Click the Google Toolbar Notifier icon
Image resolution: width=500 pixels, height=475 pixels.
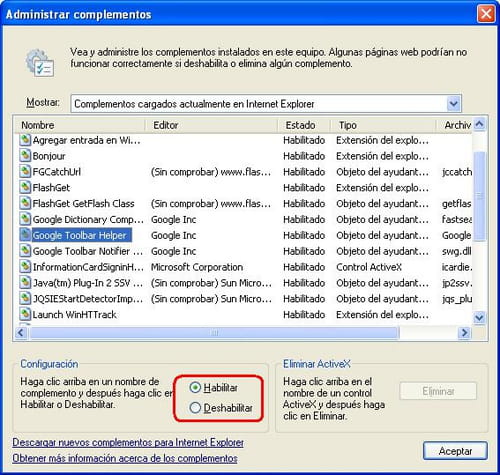(25, 251)
